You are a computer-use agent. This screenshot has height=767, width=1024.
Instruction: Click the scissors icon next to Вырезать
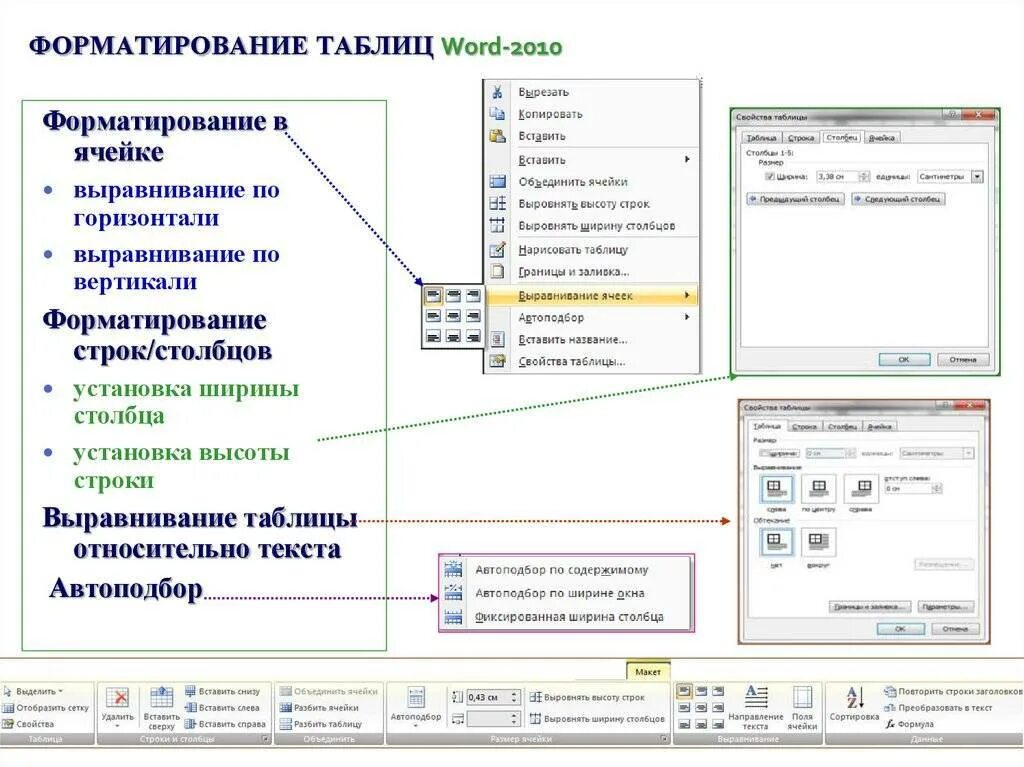pyautogui.click(x=497, y=91)
